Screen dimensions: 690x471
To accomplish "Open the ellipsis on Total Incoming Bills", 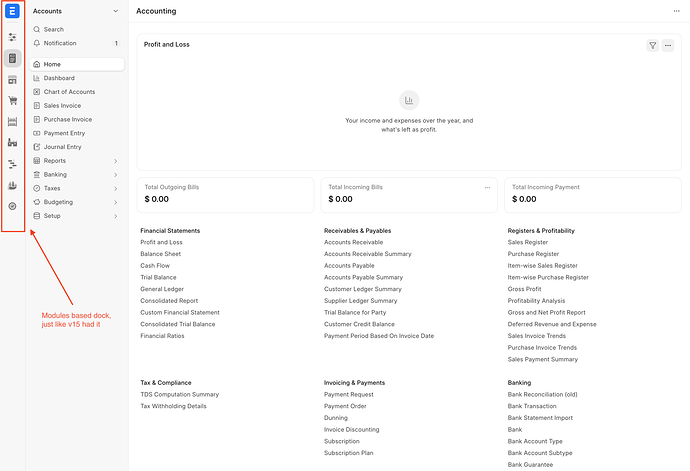I will (487, 188).
